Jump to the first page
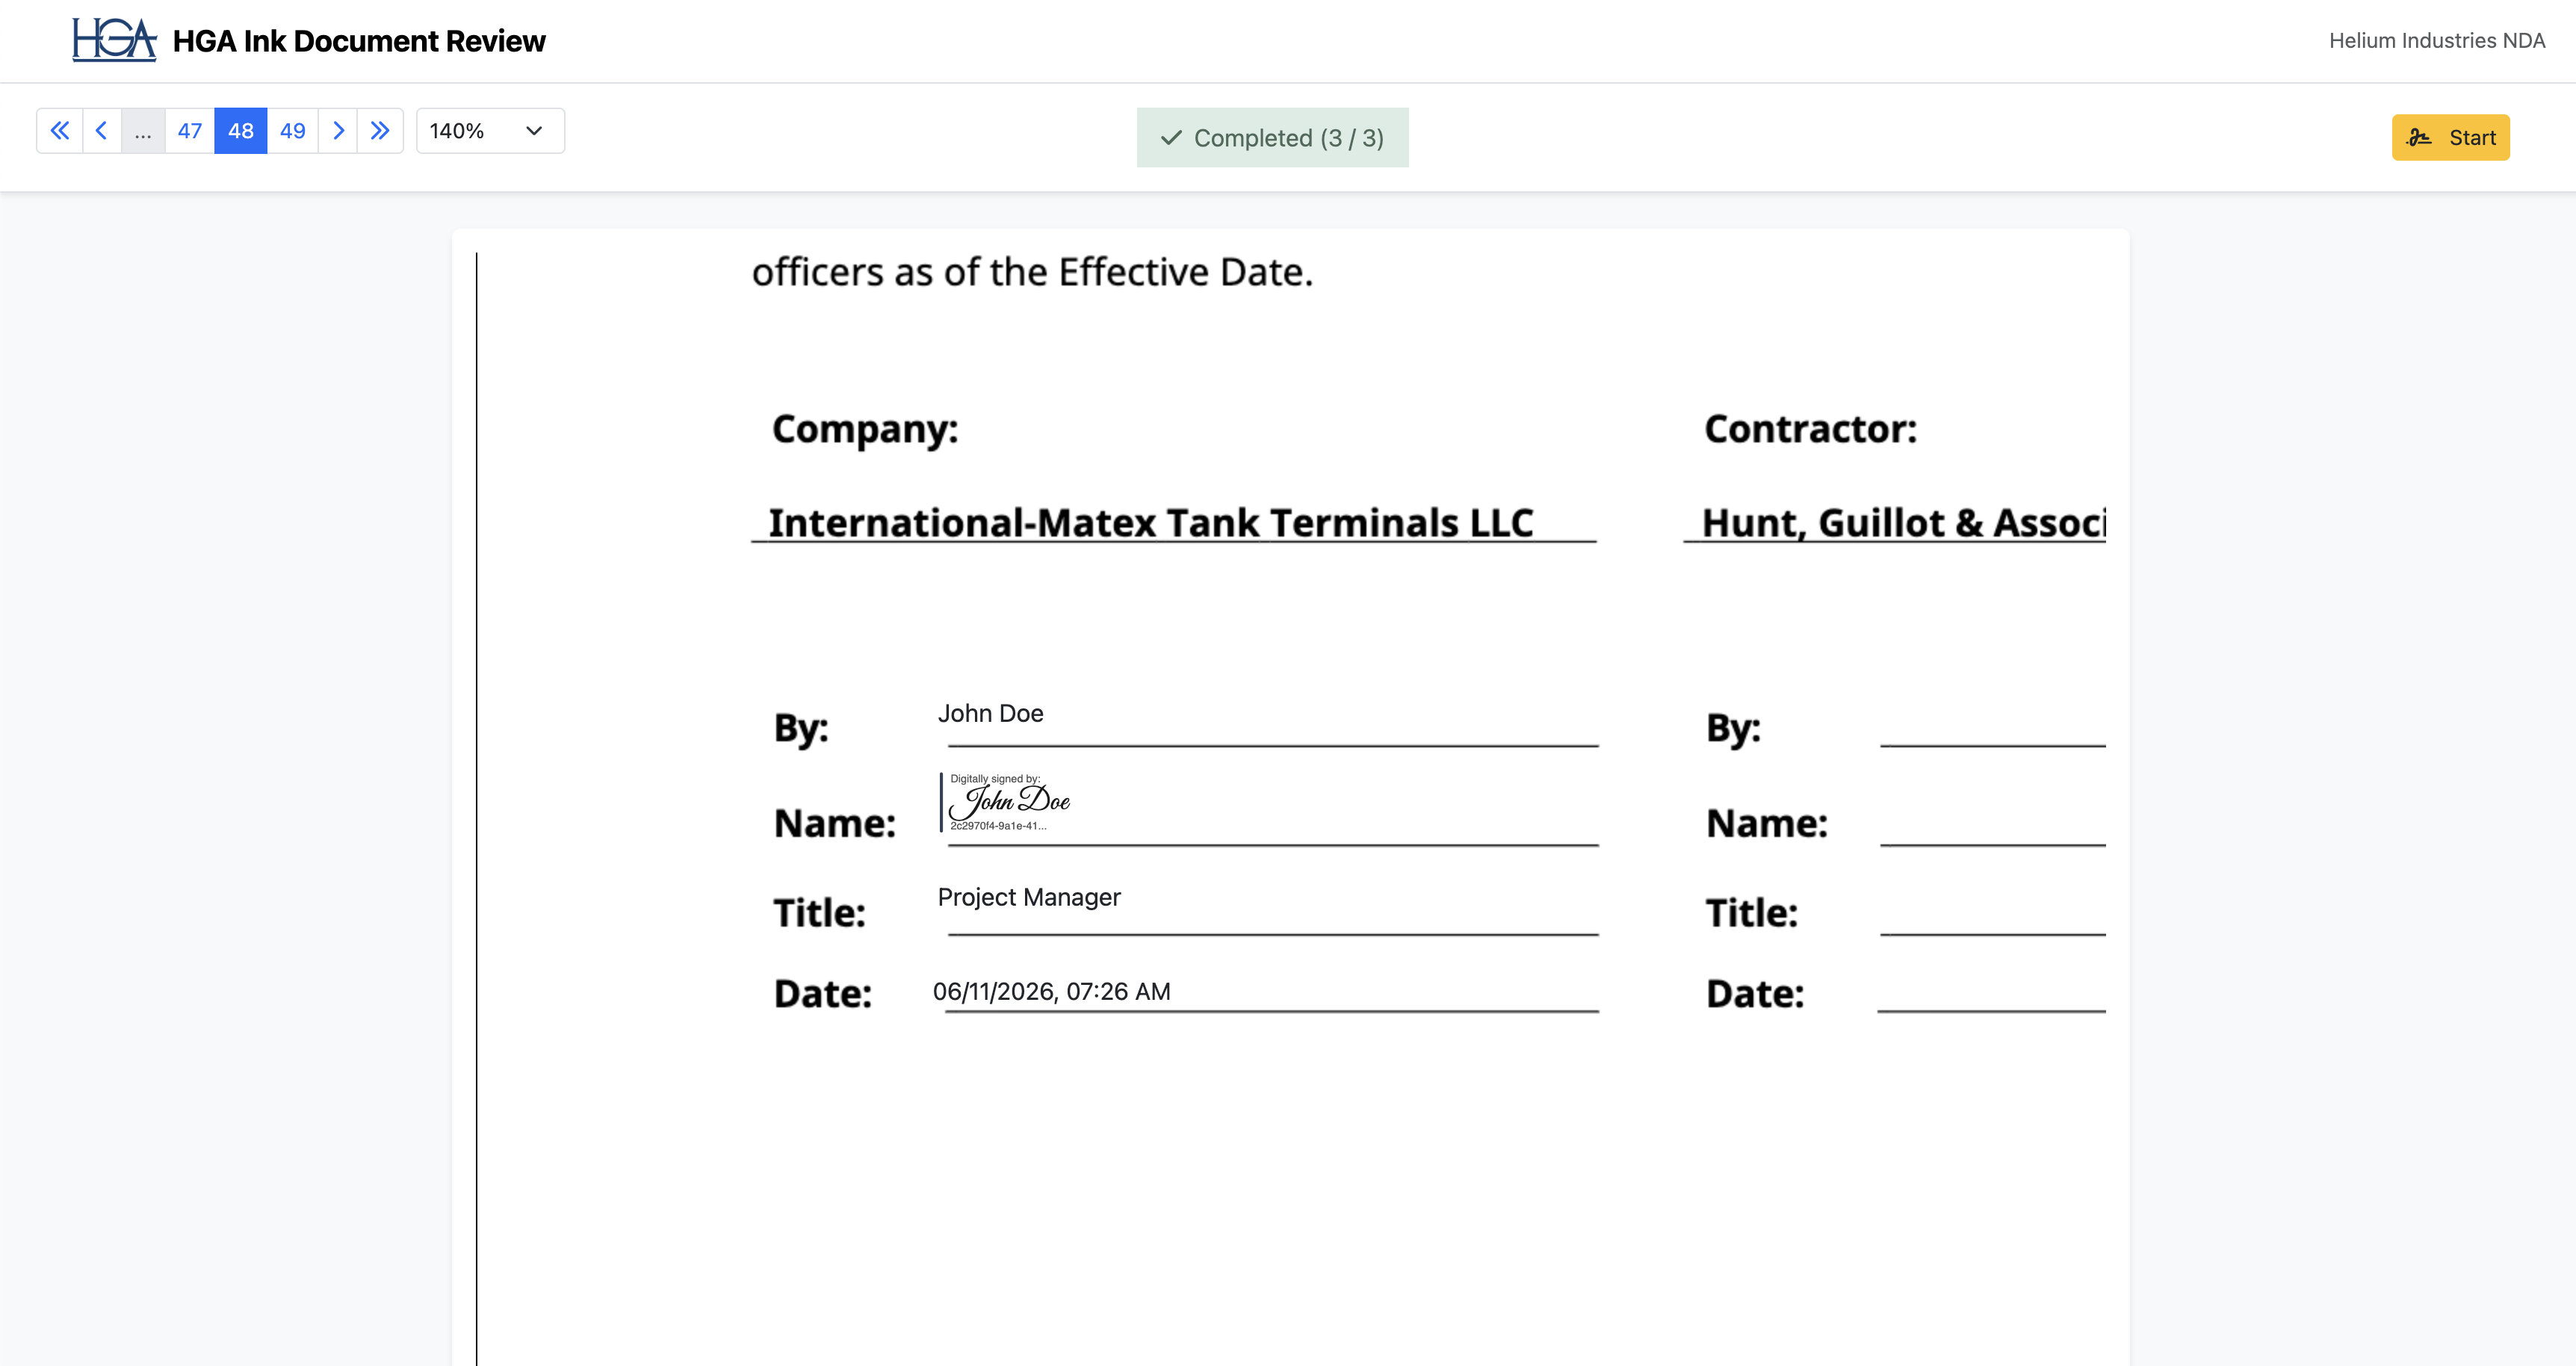 [60, 131]
